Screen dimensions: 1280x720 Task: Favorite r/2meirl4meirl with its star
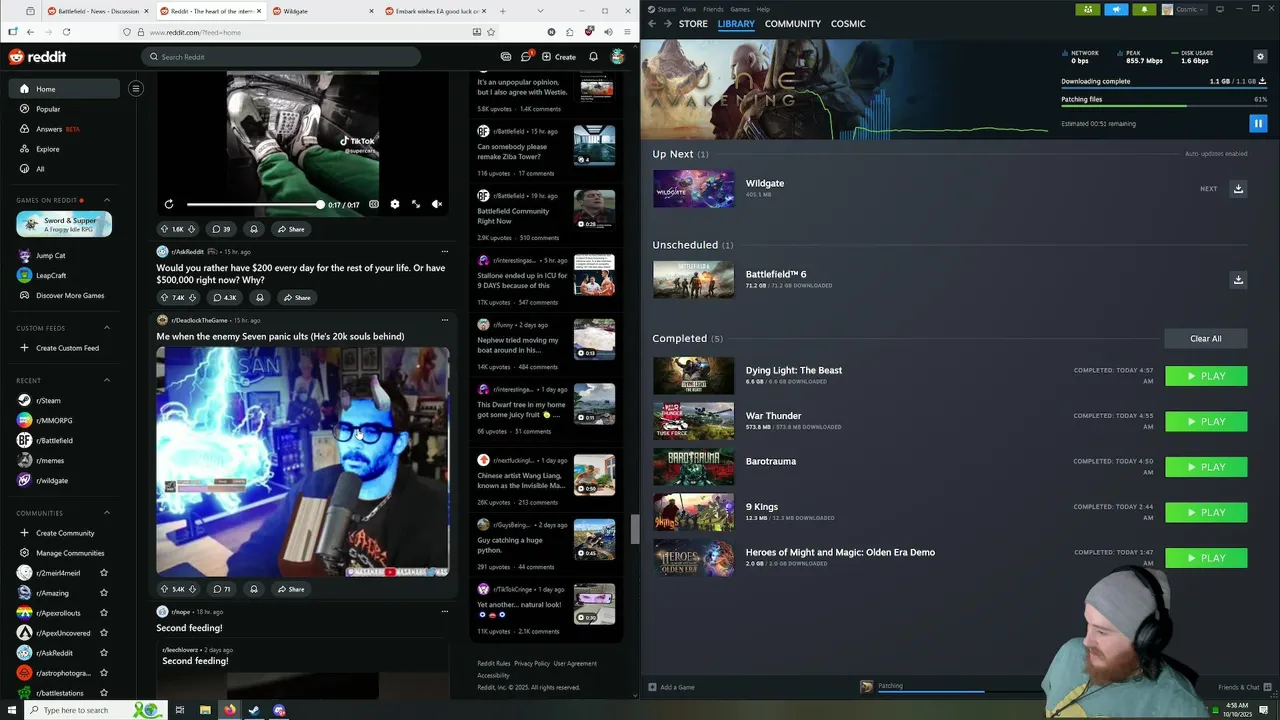104,573
